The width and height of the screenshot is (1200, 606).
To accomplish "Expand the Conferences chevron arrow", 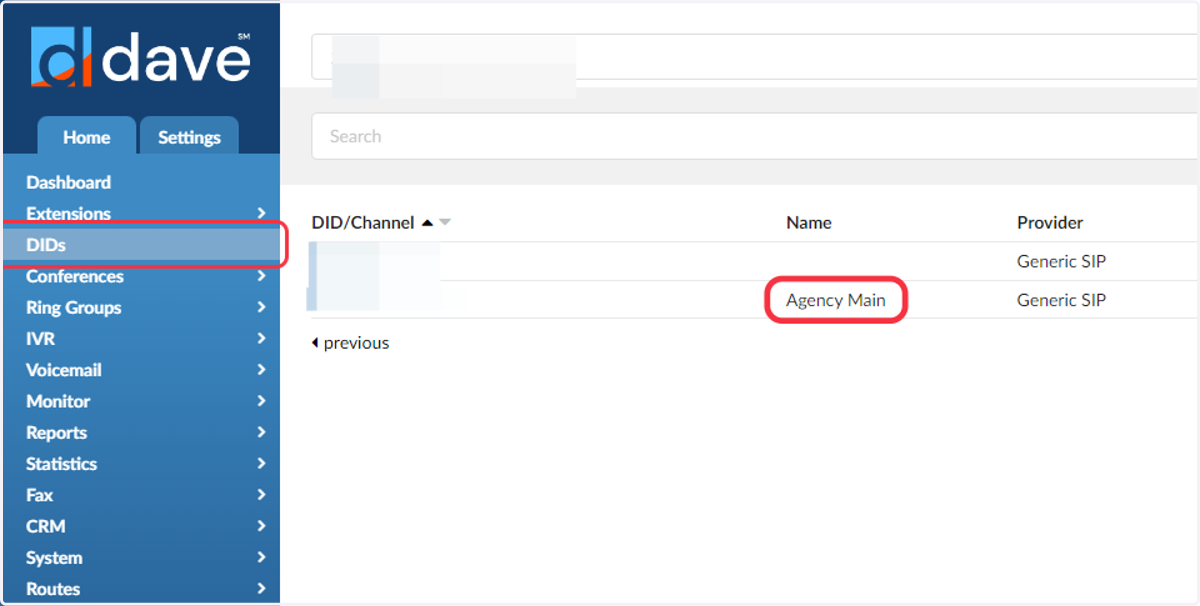I will click(261, 276).
